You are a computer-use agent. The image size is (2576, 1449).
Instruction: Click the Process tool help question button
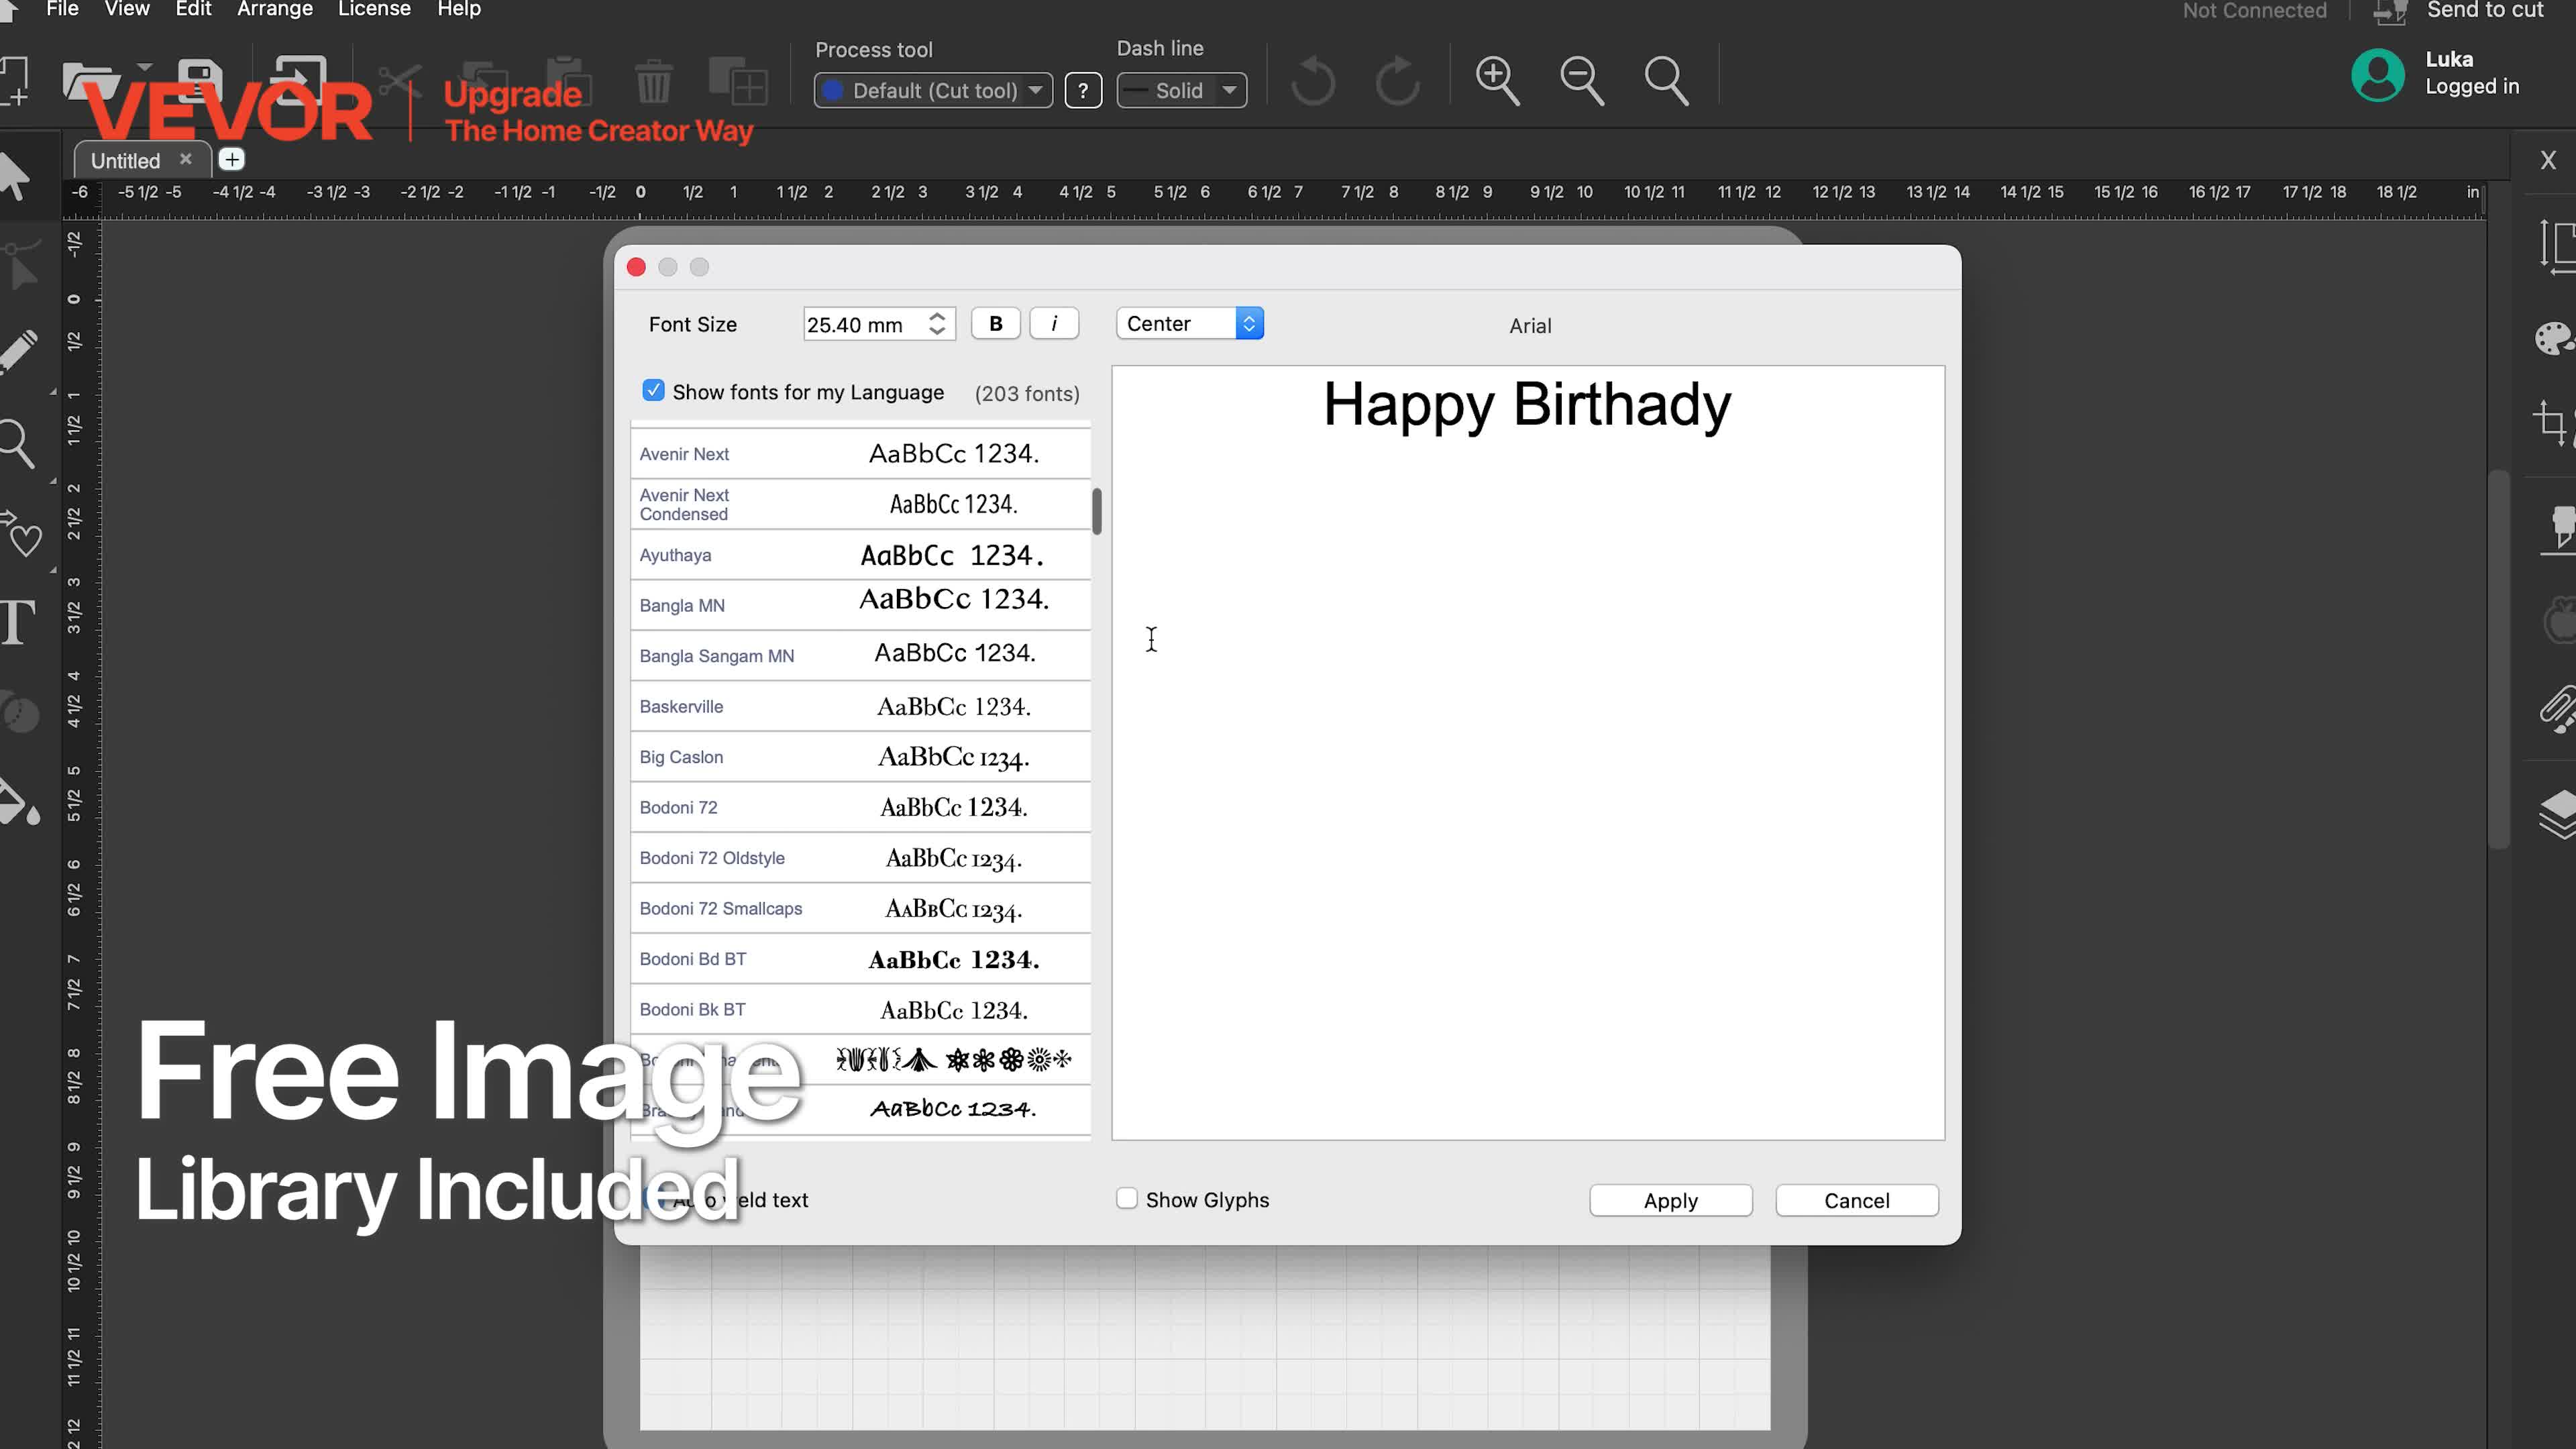pyautogui.click(x=1083, y=91)
